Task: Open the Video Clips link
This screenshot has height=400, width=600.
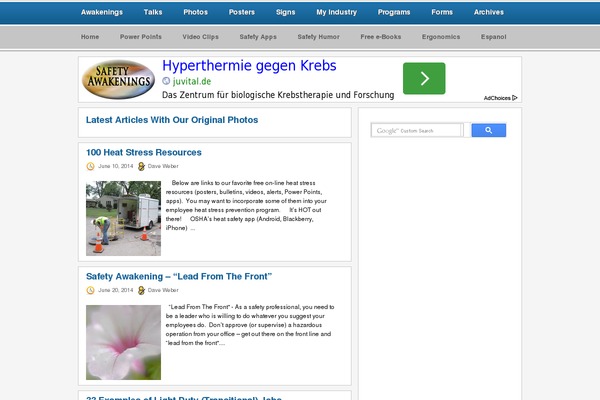Action: click(201, 37)
